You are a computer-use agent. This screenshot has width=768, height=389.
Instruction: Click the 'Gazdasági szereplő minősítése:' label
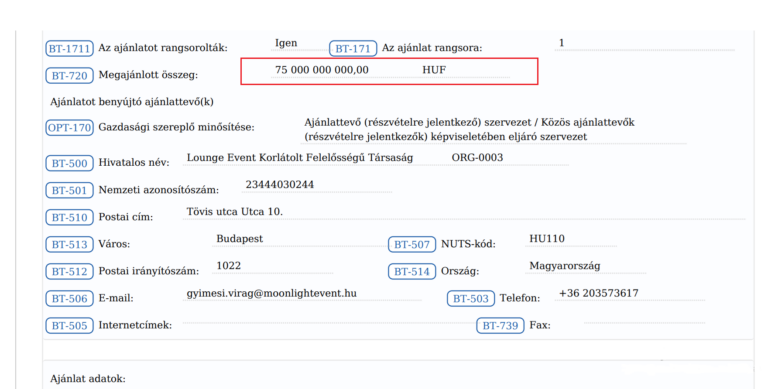176,127
